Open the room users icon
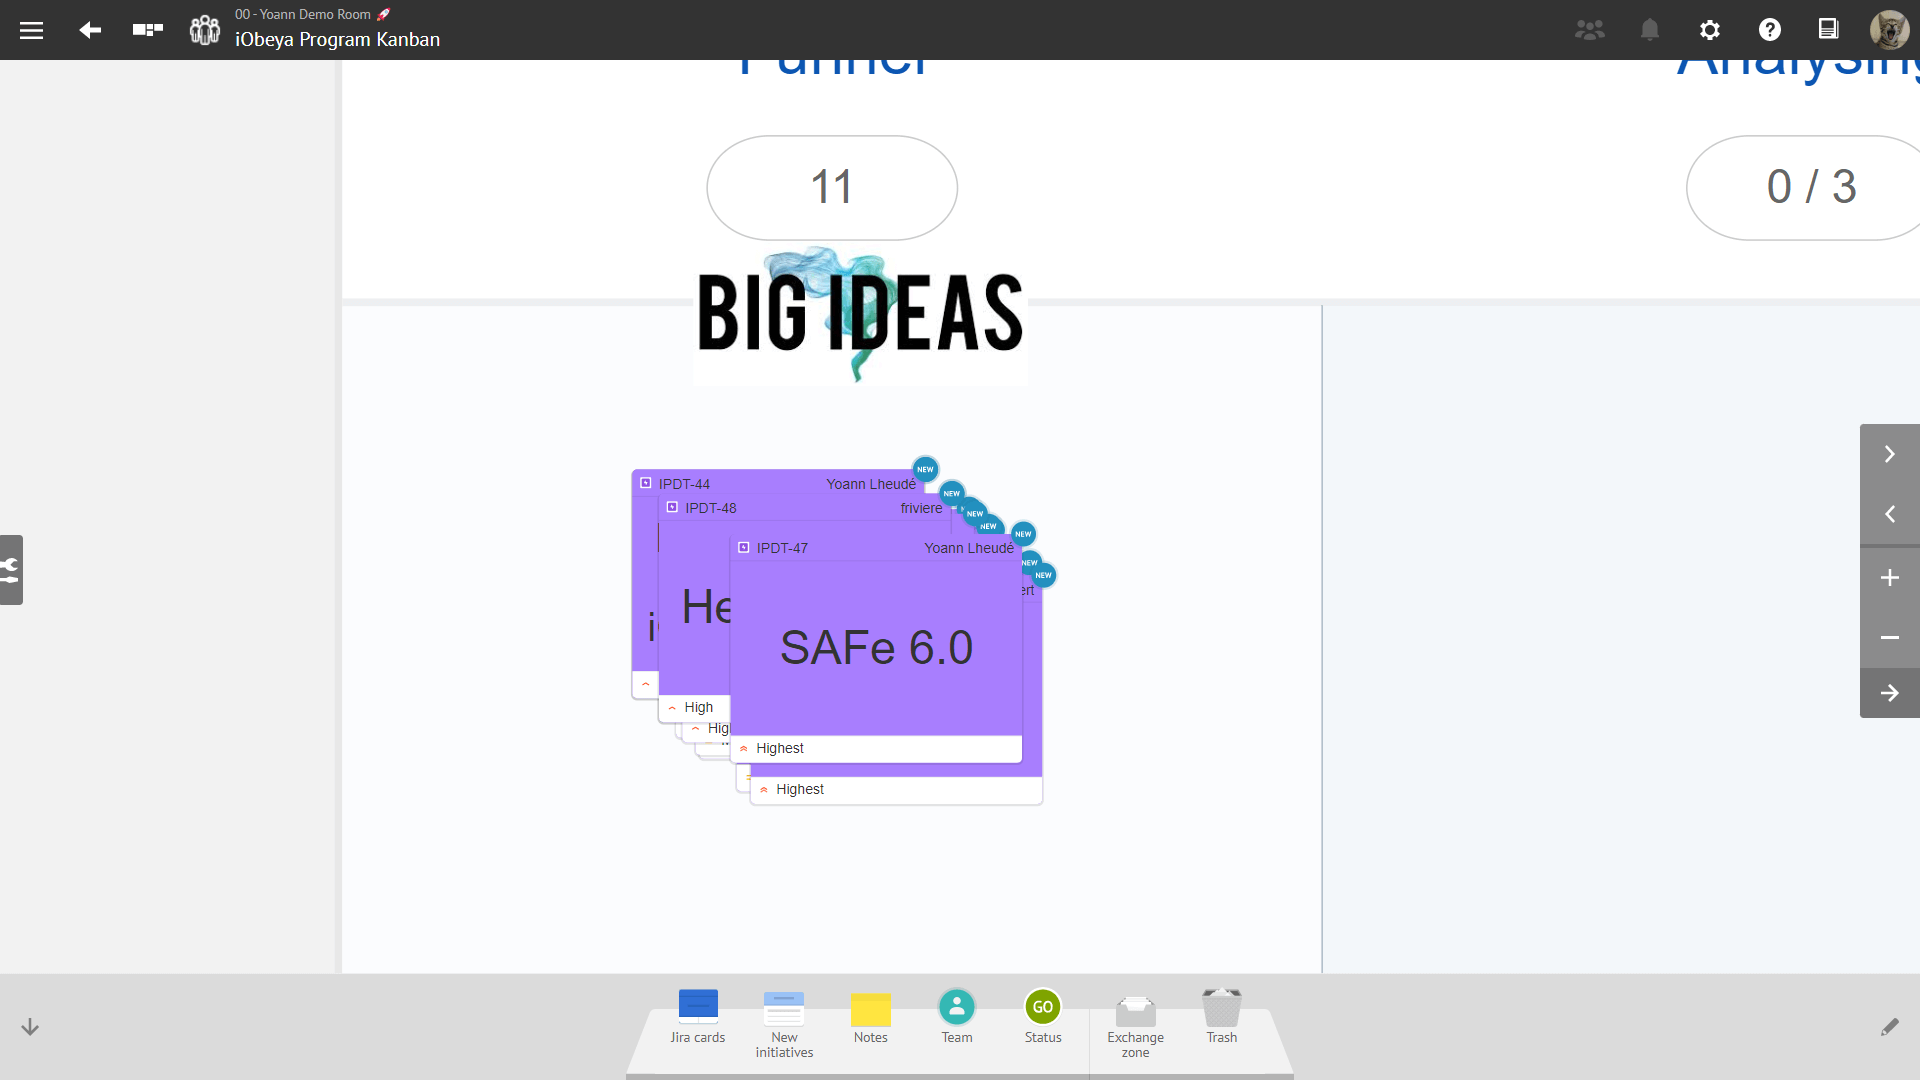Viewport: 1920px width, 1080px height. [x=1590, y=30]
